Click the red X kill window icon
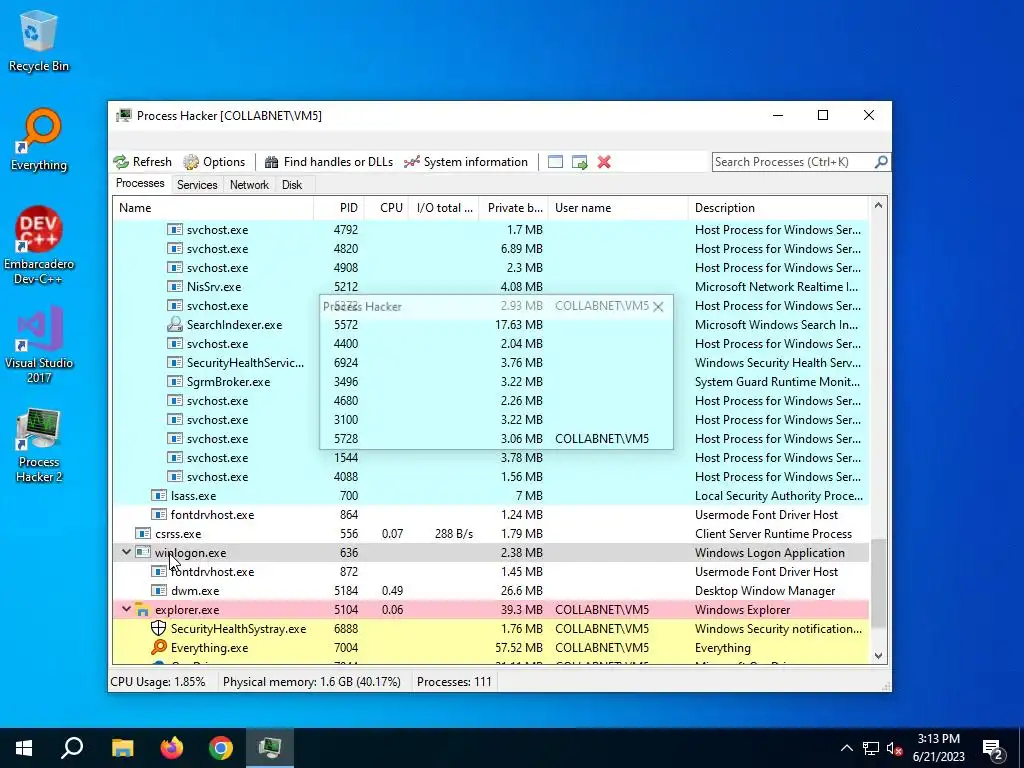 coord(604,162)
